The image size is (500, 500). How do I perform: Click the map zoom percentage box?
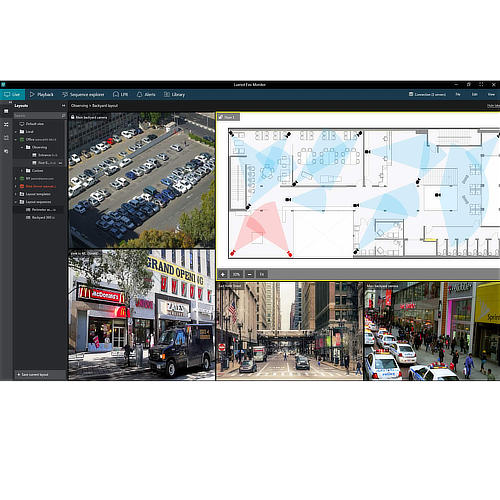point(236,274)
